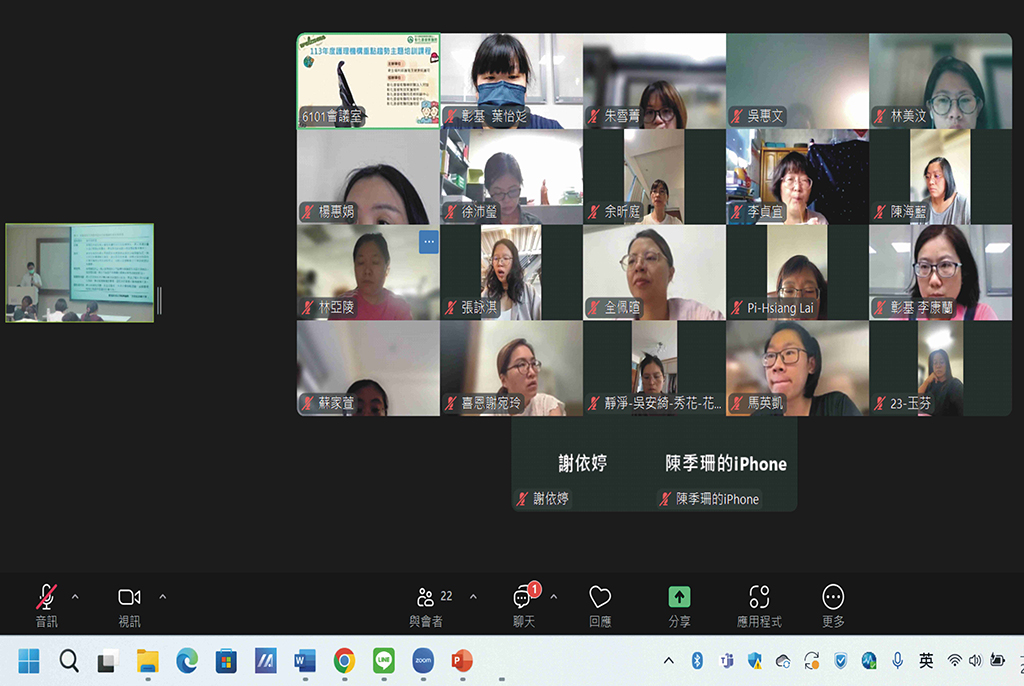This screenshot has width=1024, height=686.
Task: Expand the video options arrow beside 視訊
Action: point(163,597)
